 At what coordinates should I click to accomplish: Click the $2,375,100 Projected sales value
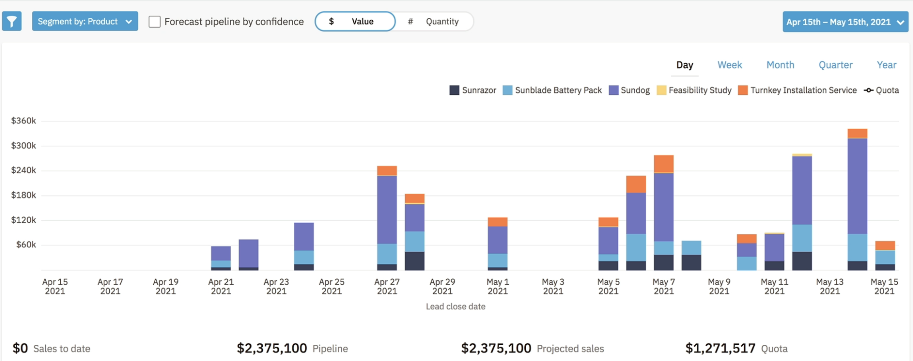point(496,348)
